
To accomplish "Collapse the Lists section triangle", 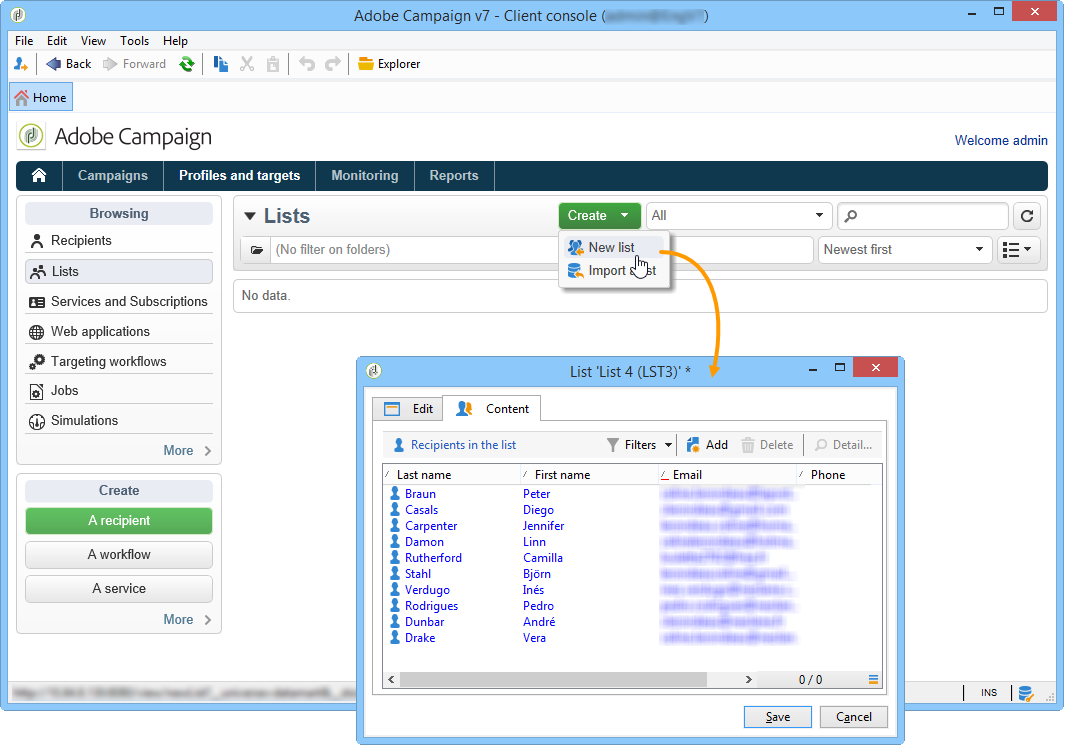I will pos(250,216).
